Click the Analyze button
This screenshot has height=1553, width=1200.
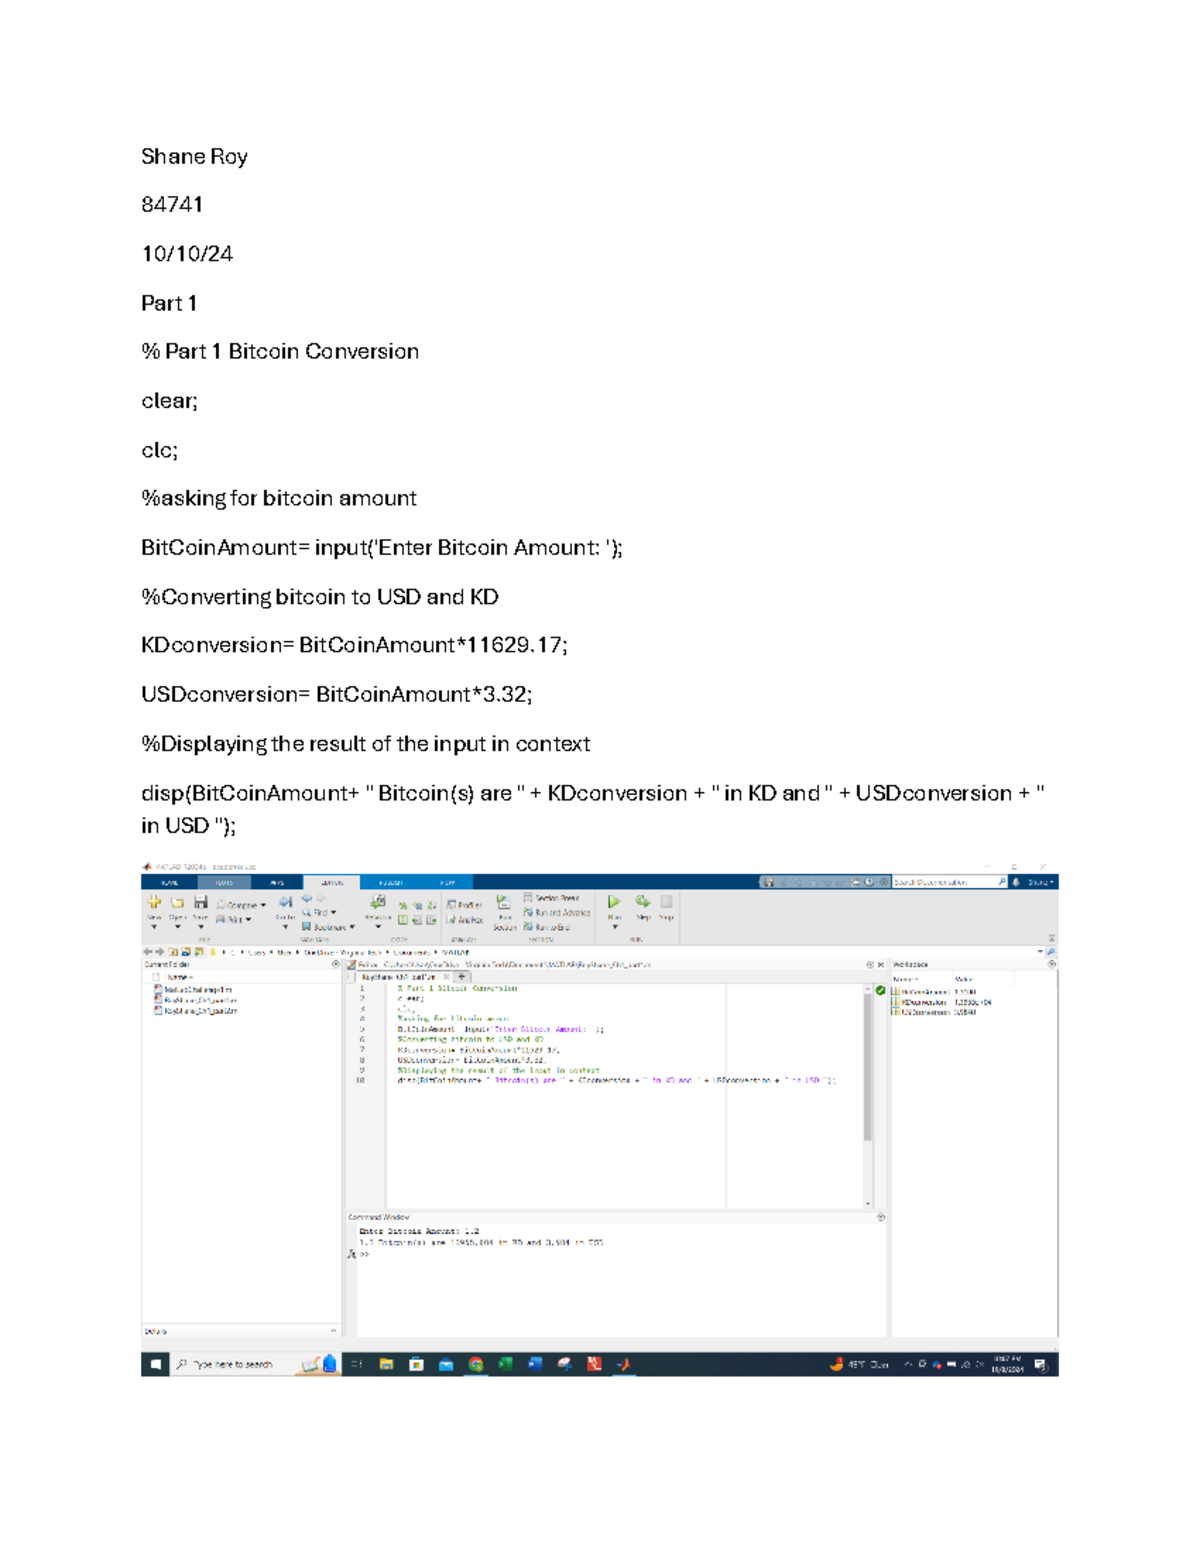point(464,920)
